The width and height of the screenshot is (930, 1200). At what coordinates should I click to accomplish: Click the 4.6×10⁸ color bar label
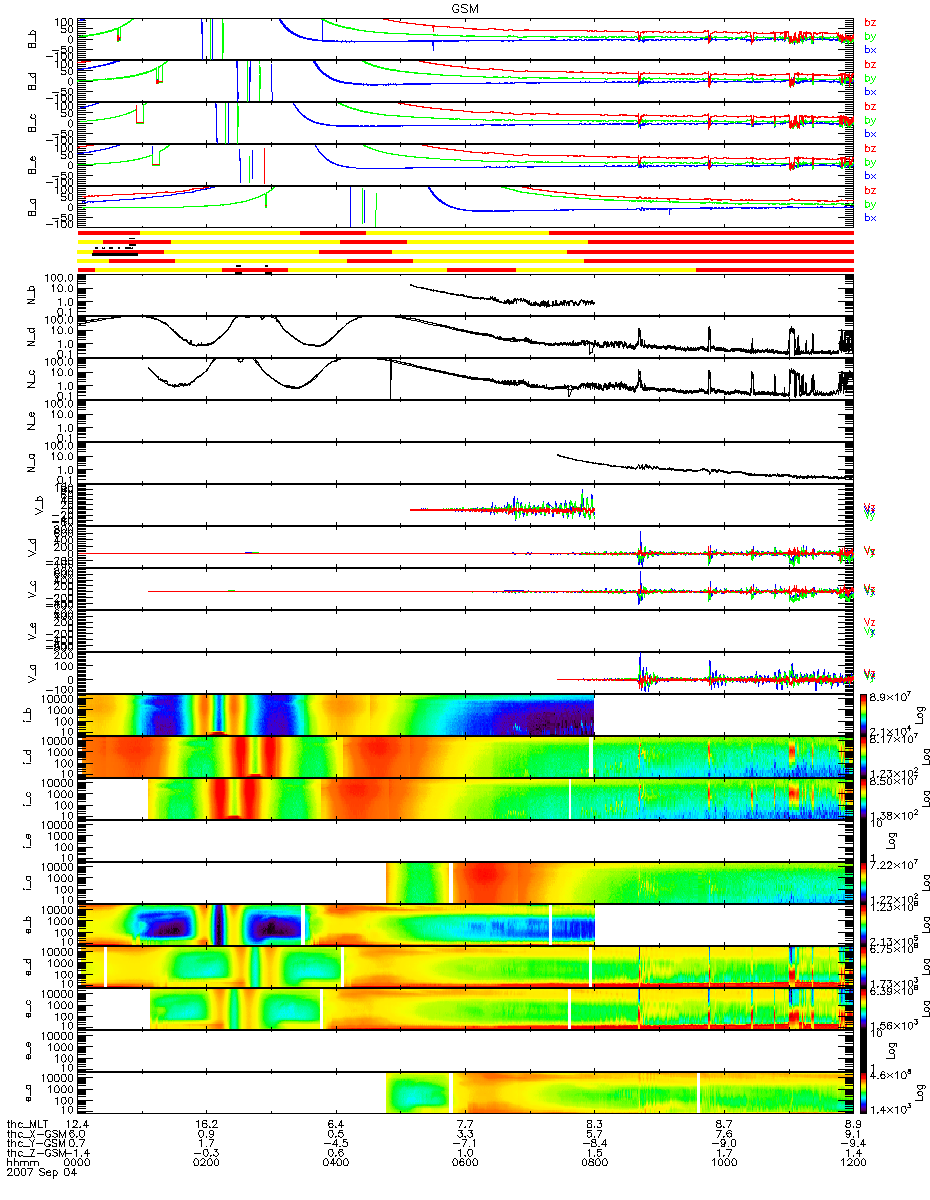pyautogui.click(x=890, y=1072)
